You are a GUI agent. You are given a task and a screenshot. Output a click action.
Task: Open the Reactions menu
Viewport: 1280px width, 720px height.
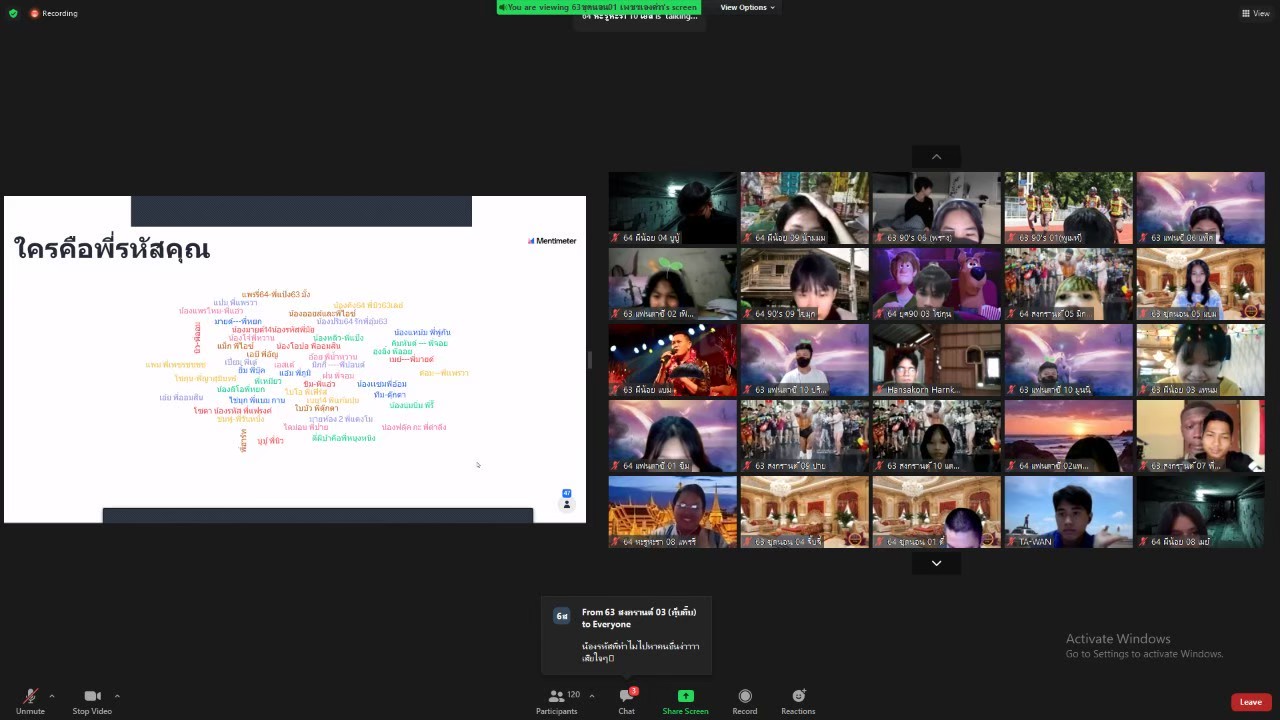point(798,699)
